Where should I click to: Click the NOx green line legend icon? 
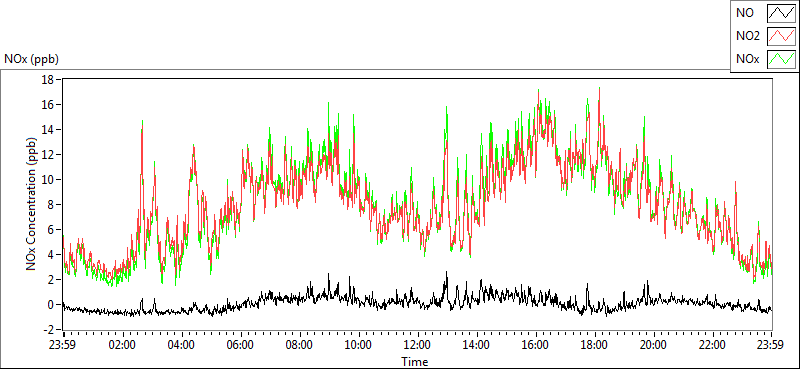pos(781,59)
